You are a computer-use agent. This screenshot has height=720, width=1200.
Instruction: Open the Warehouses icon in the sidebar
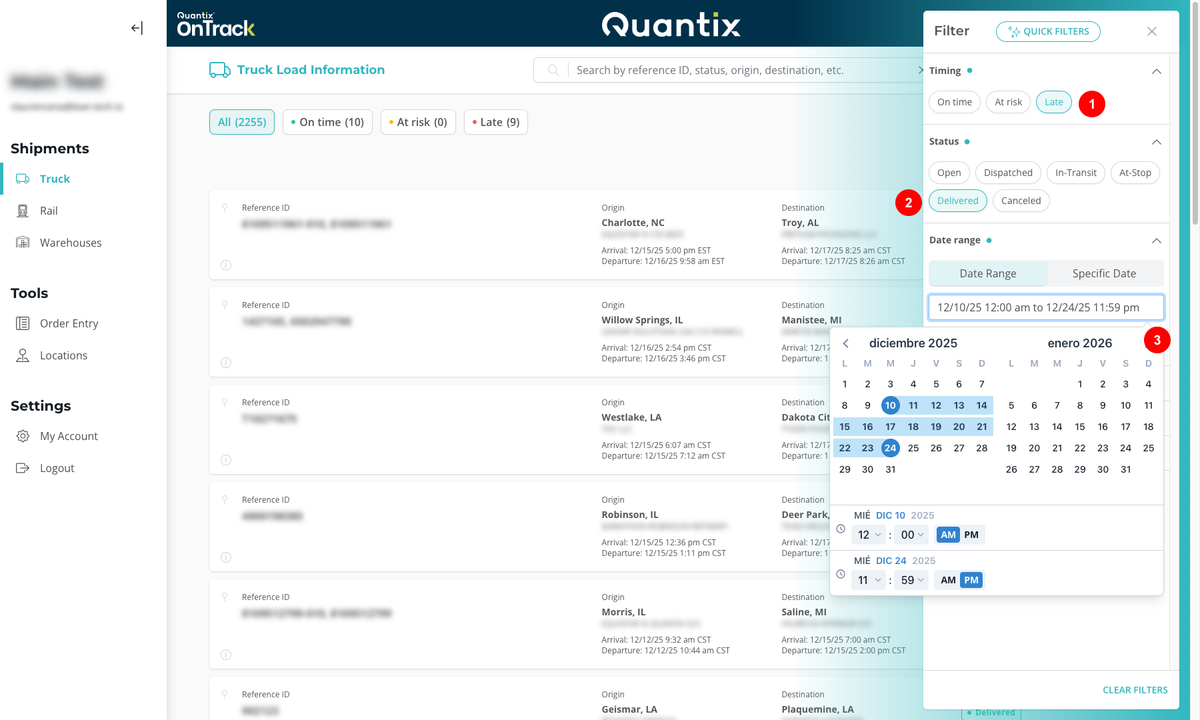22,243
